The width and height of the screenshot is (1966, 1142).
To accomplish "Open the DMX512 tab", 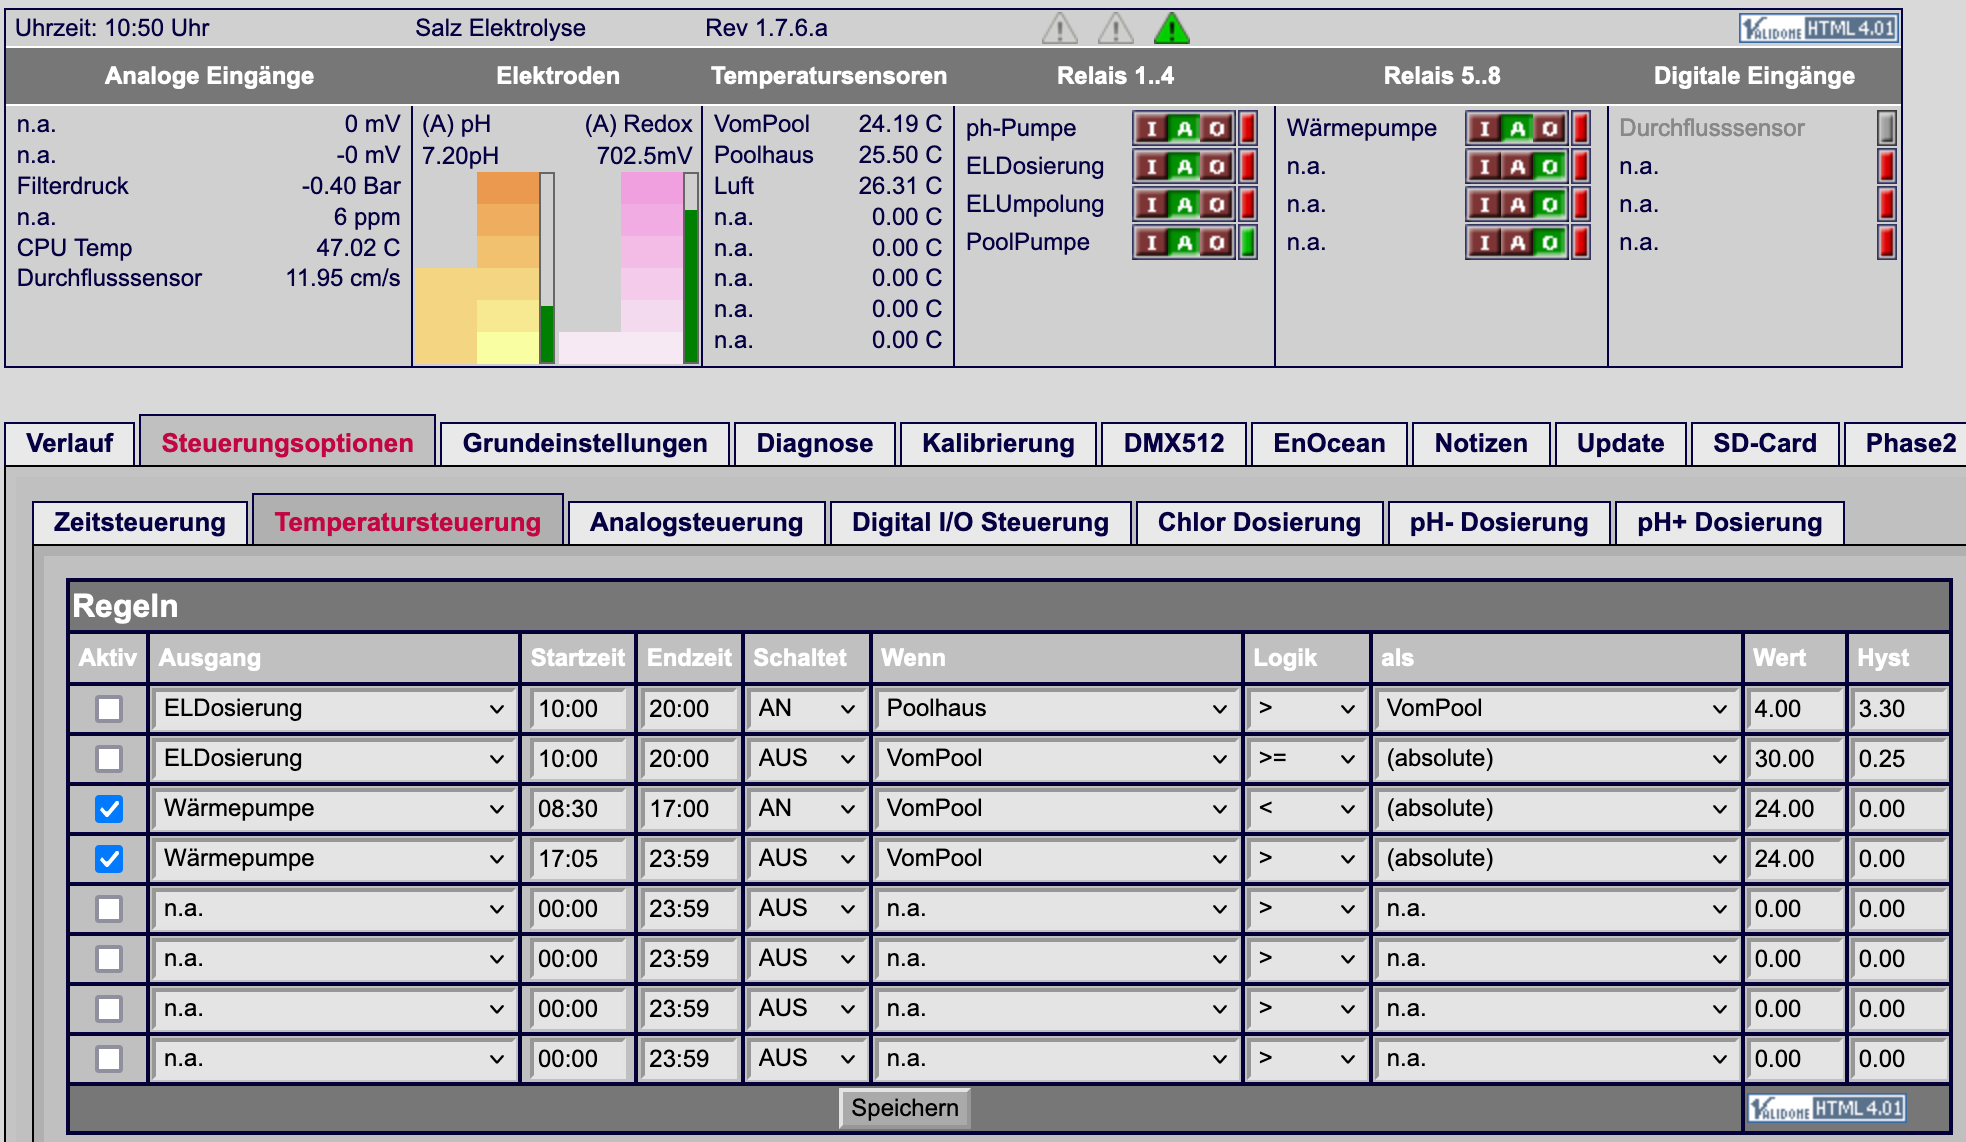I will click(1173, 443).
